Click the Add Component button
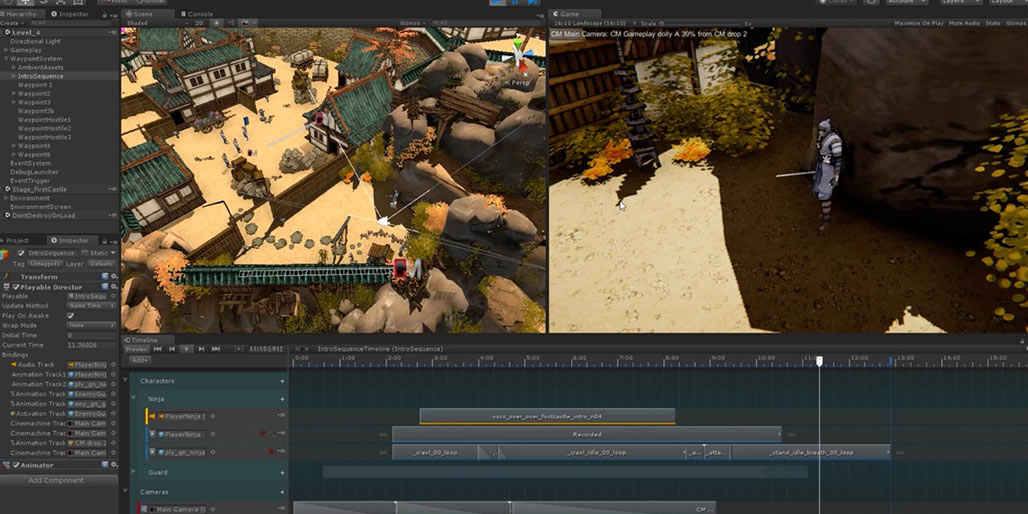 point(58,481)
